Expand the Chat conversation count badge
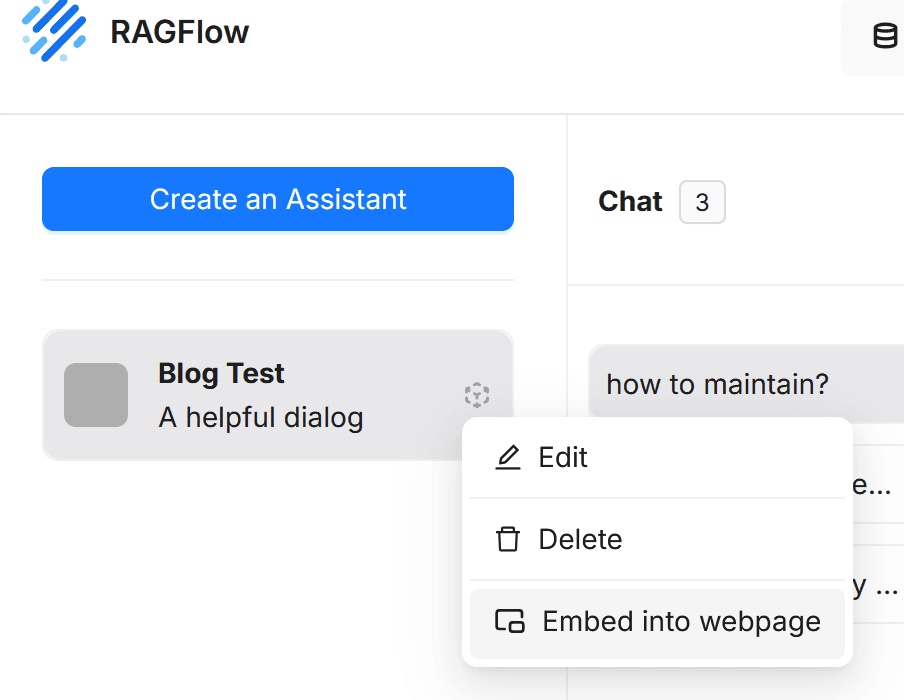The image size is (904, 700). coord(702,202)
